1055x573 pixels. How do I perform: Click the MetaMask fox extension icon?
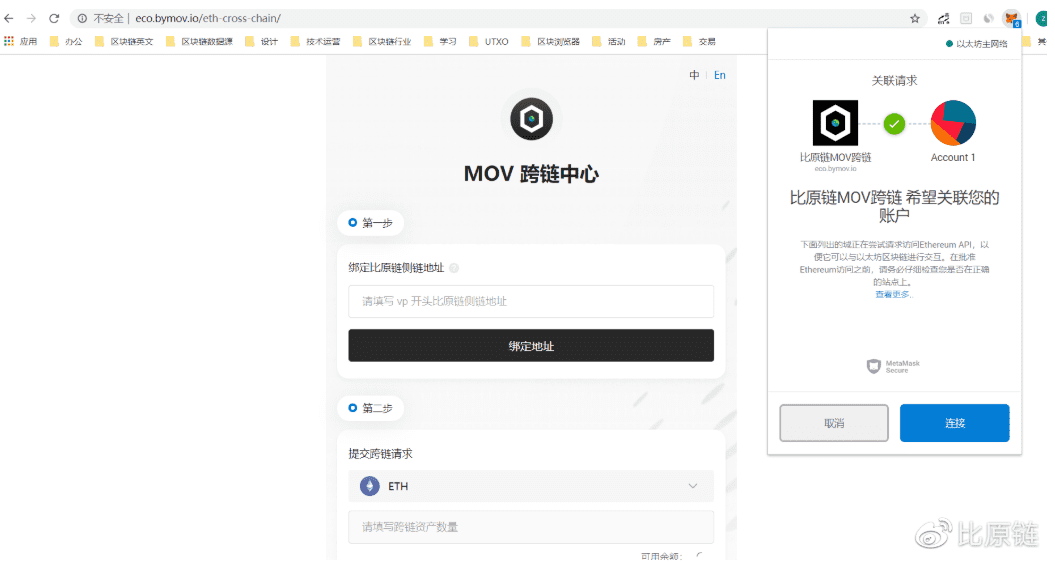(x=1011, y=19)
